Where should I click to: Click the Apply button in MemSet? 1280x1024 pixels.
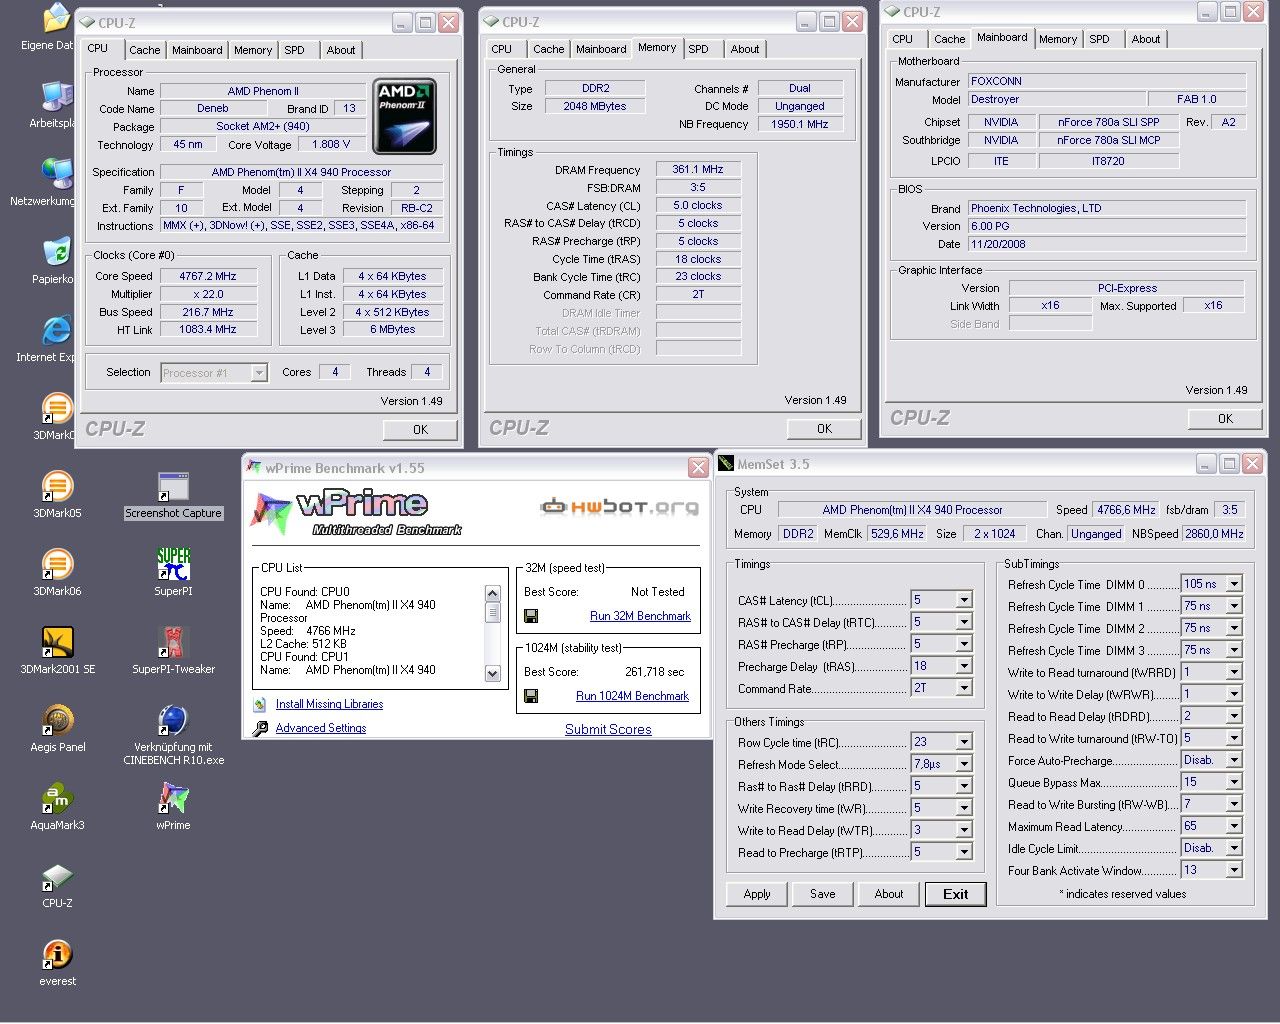pos(757,894)
